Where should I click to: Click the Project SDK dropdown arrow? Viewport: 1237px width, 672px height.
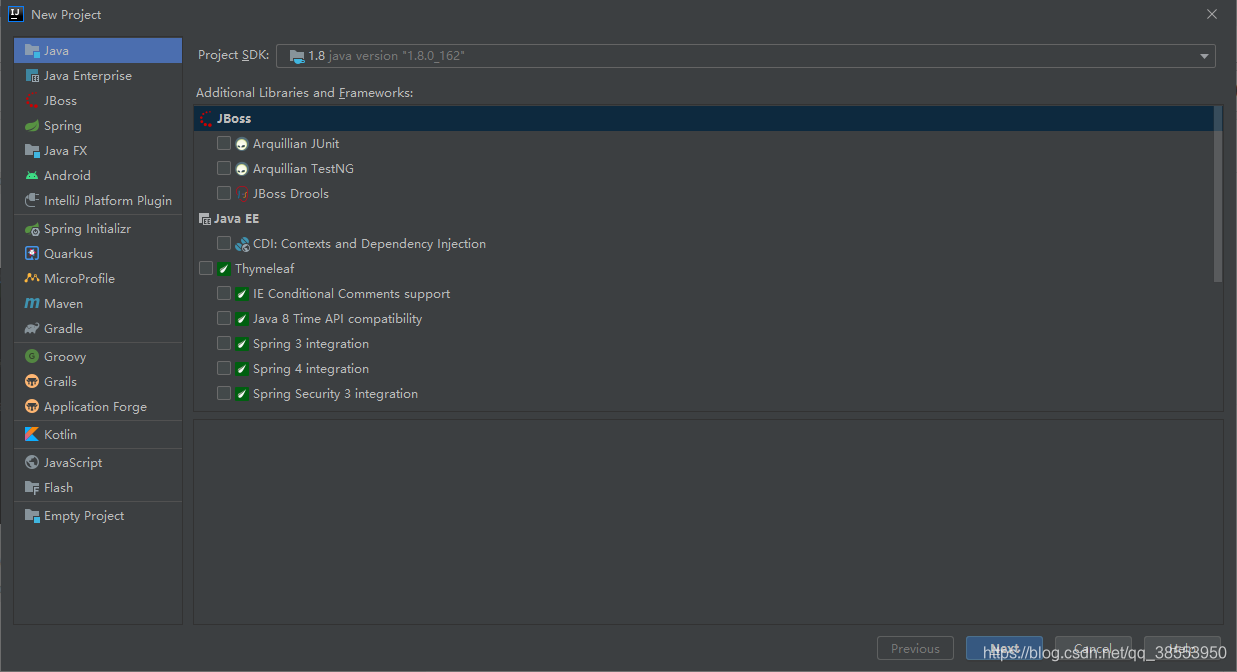[1204, 56]
